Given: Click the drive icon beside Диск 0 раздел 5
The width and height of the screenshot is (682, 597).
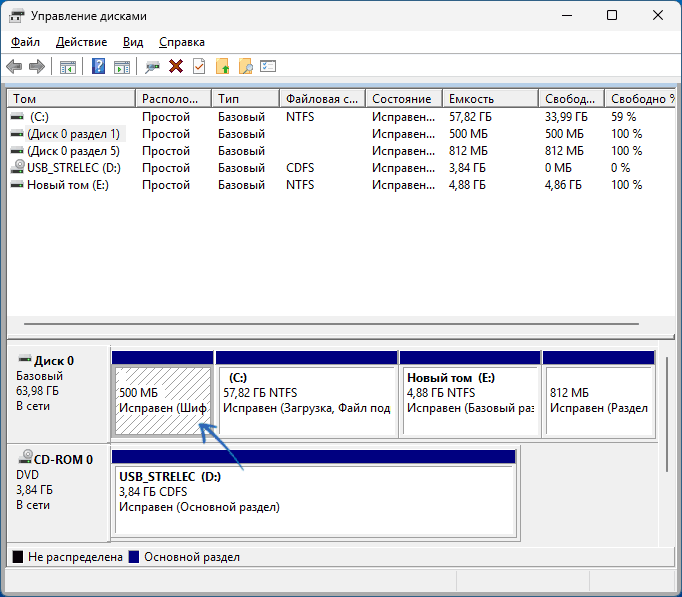Looking at the screenshot, I should [x=17, y=150].
